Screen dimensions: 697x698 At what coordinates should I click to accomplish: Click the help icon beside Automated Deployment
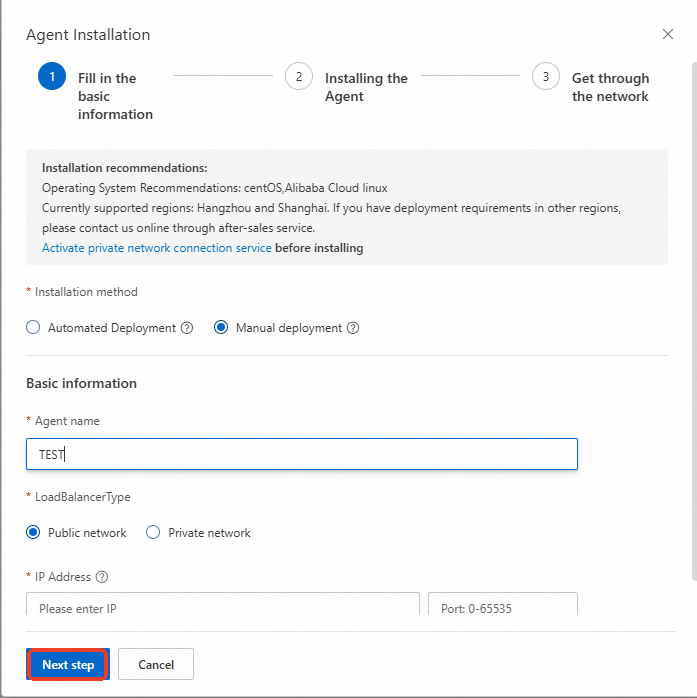tap(187, 328)
